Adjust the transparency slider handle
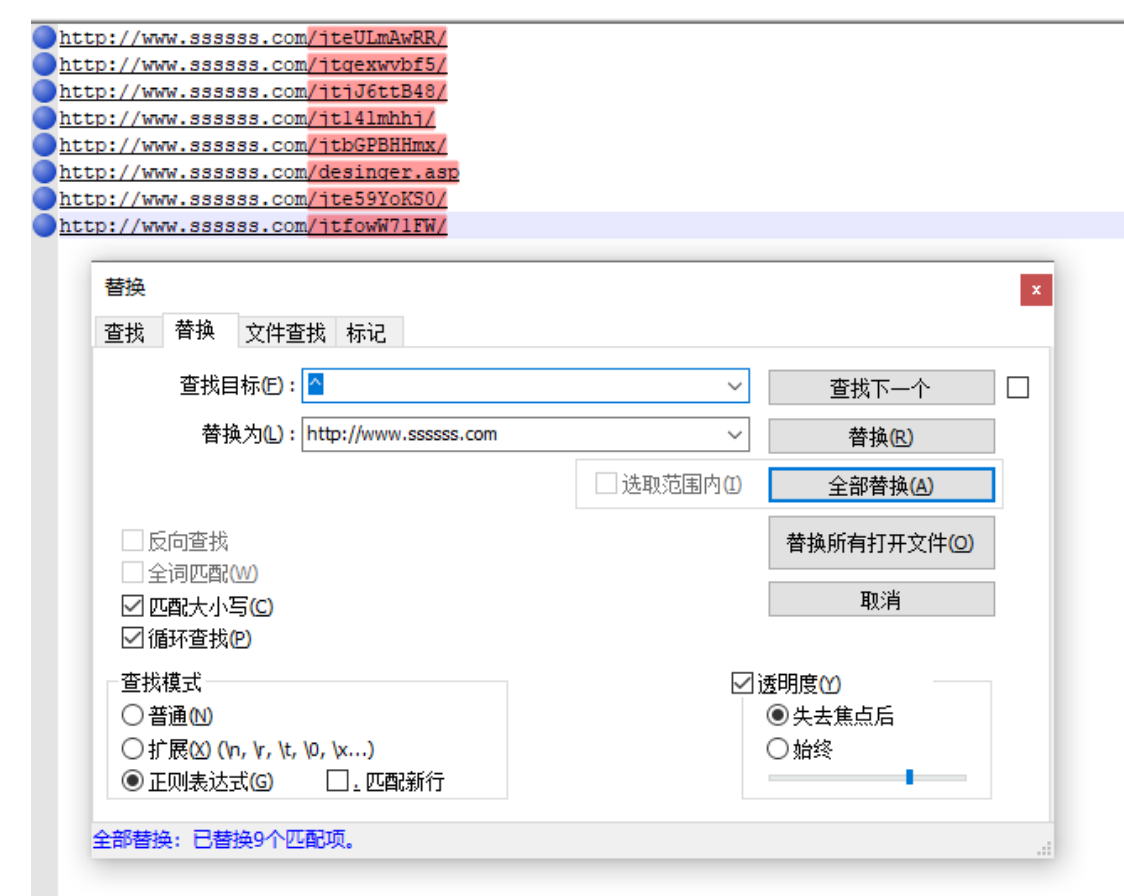 tap(910, 776)
